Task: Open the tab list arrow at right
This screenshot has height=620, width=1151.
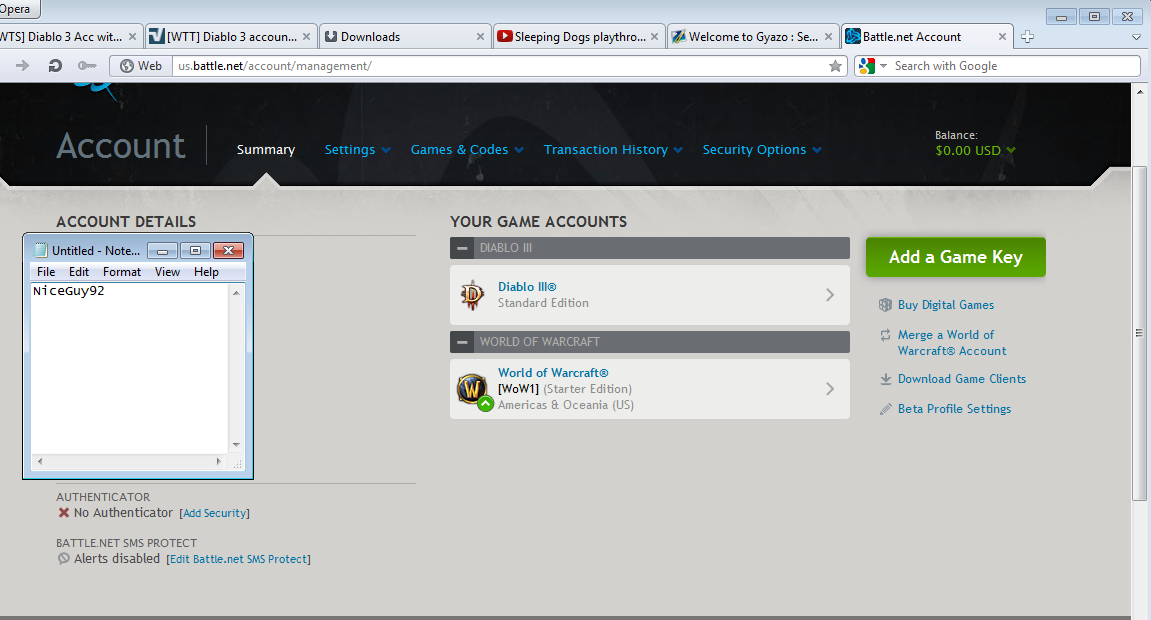Action: coord(1136,37)
